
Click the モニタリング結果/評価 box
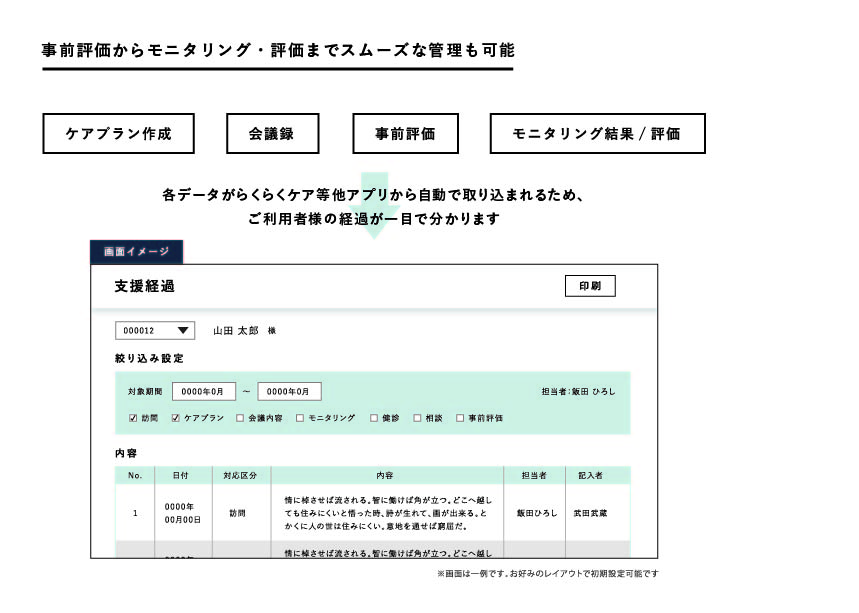pyautogui.click(x=597, y=133)
